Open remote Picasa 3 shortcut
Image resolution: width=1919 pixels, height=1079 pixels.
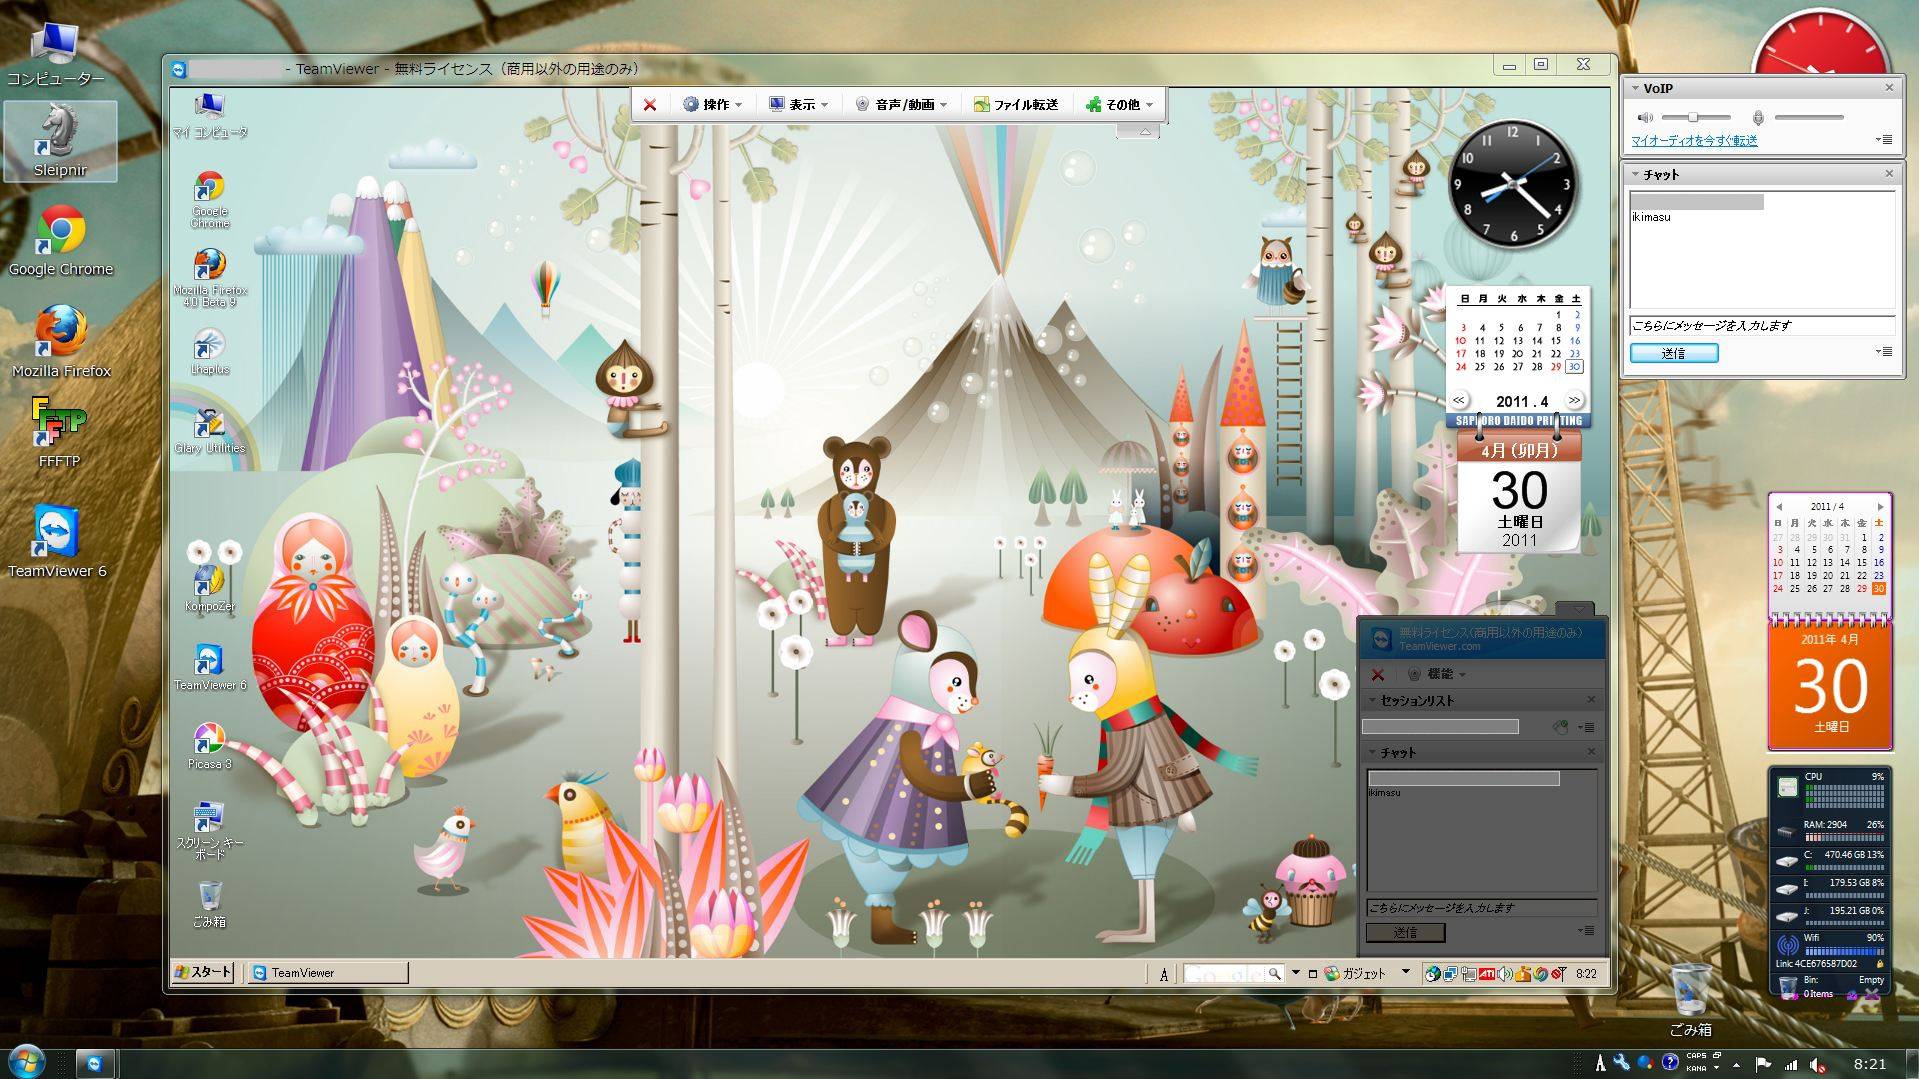coord(209,746)
